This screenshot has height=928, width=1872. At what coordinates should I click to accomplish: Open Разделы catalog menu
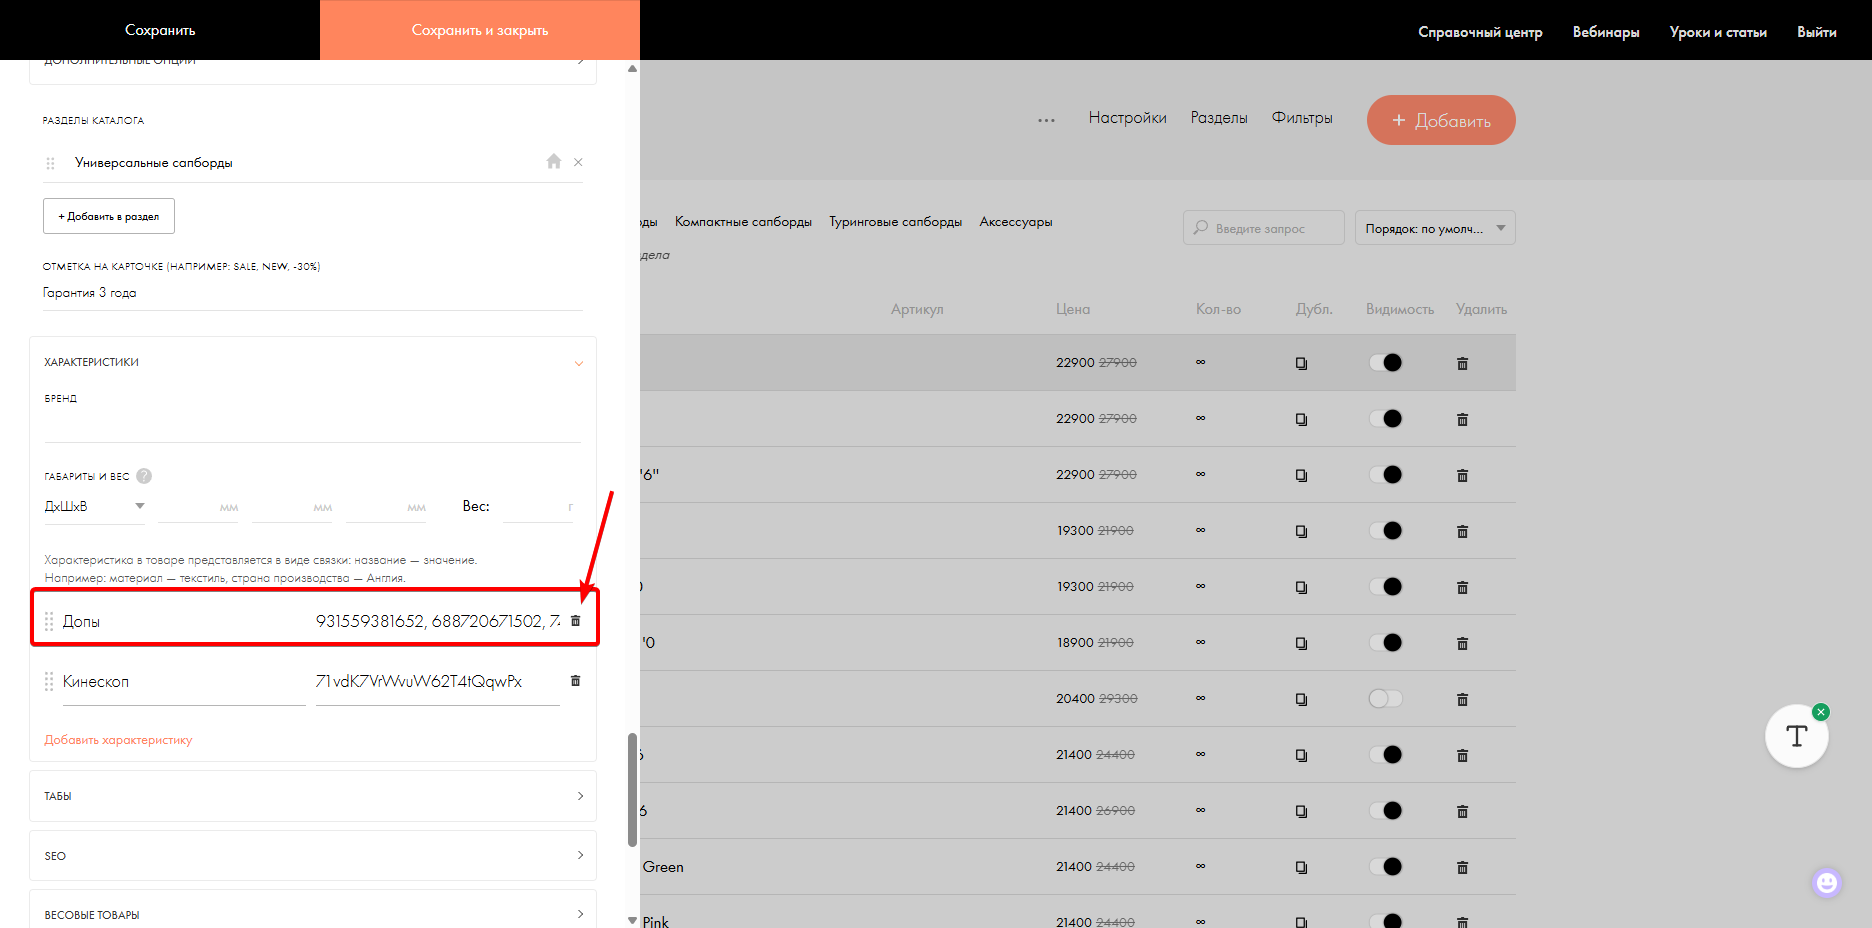click(1219, 118)
